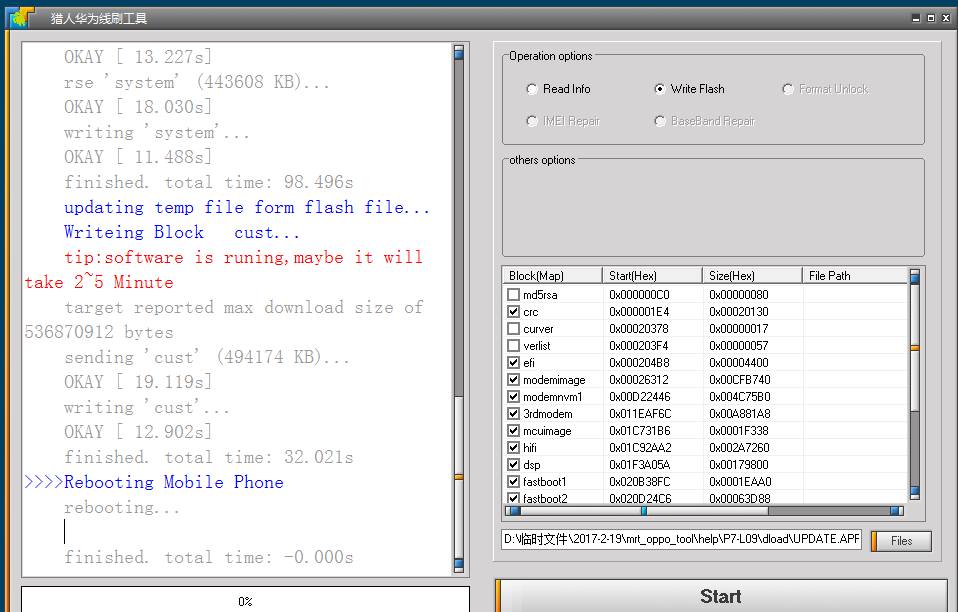This screenshot has height=612, width=958.
Task: Click the Block(Map) column header
Action: point(552,275)
